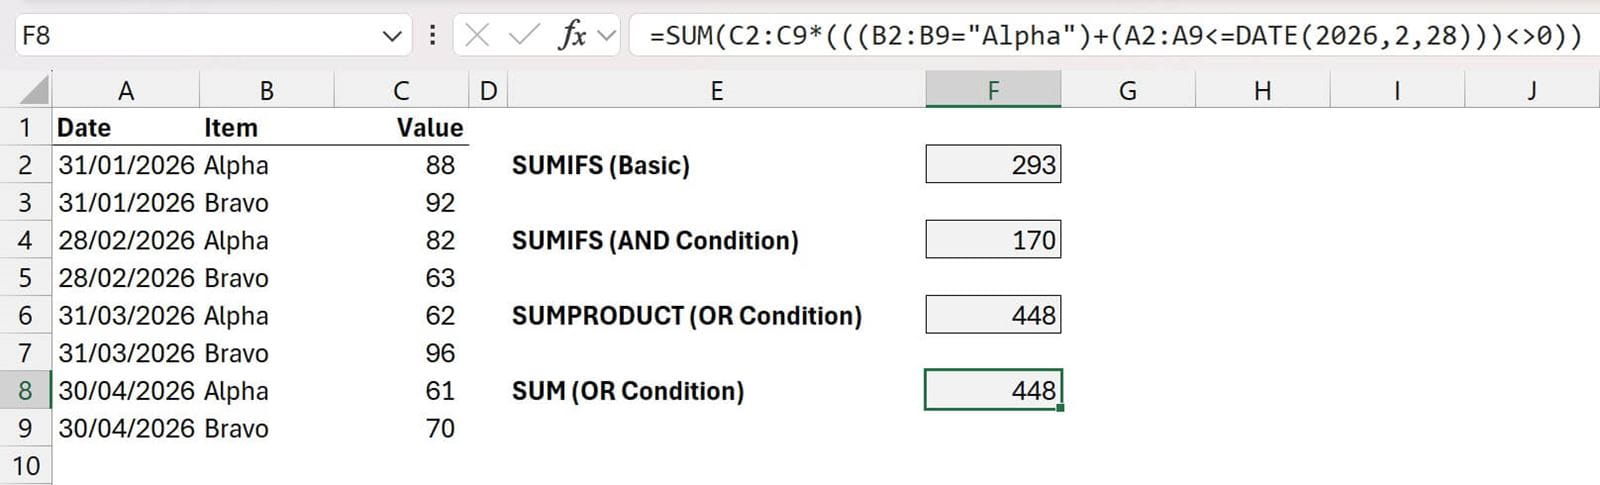This screenshot has width=1600, height=485.
Task: Select cell A4 with 28/02/2026
Action: point(126,240)
